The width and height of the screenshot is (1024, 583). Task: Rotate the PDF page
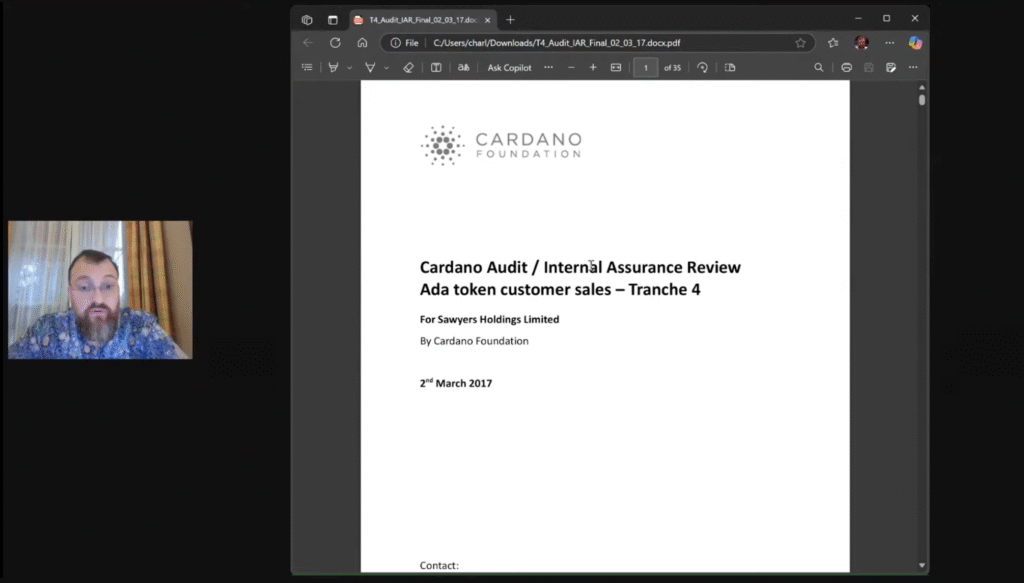click(x=702, y=68)
